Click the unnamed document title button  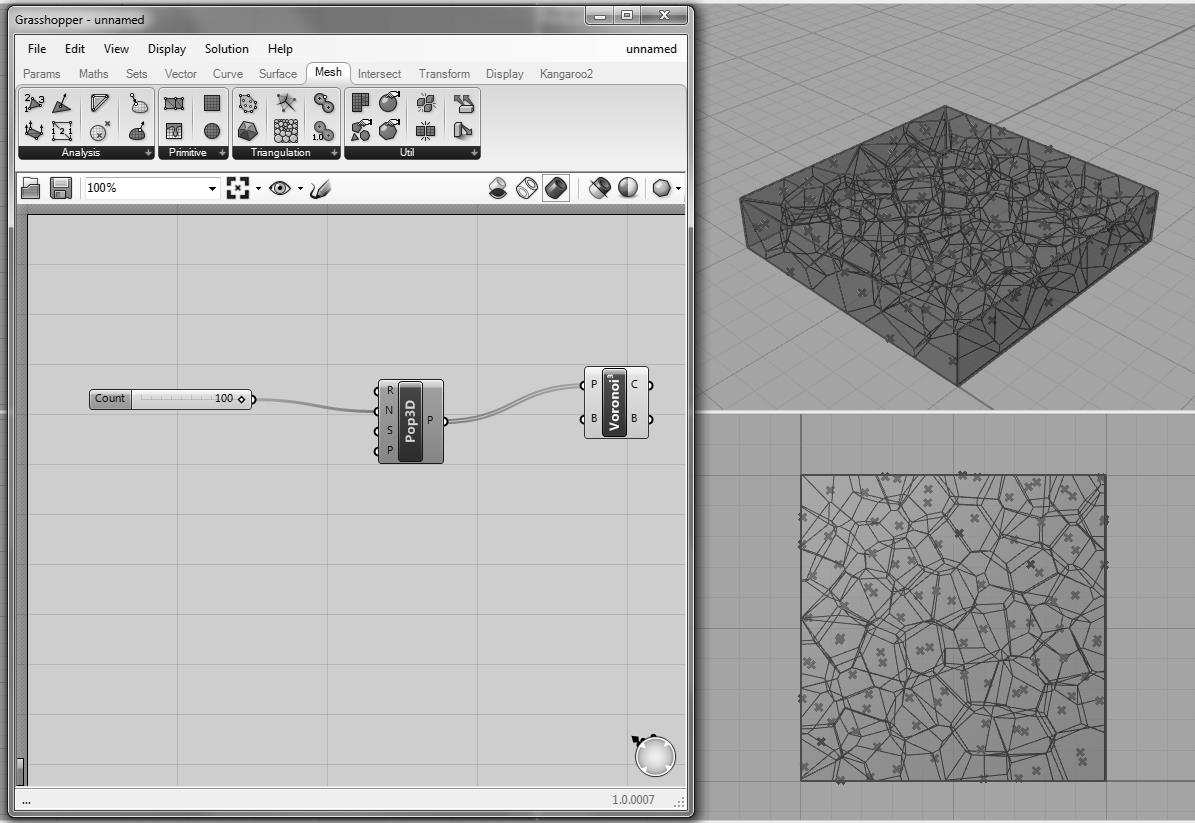pos(651,49)
